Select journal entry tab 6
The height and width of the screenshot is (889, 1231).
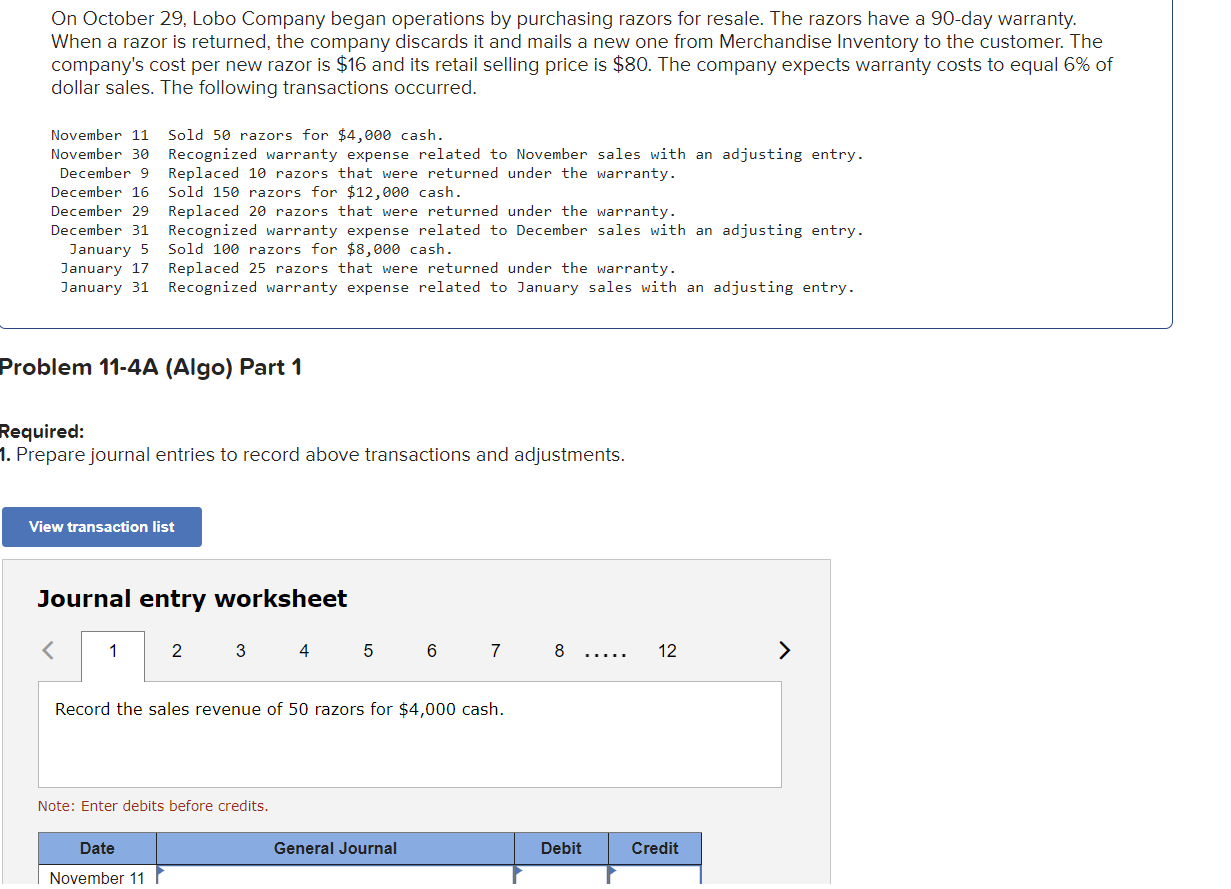431,650
